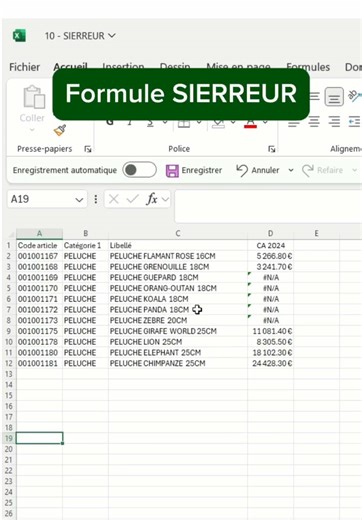This screenshot has height=520, width=362.
Task: Click the formula bar confirm checkmark
Action: pos(132,199)
